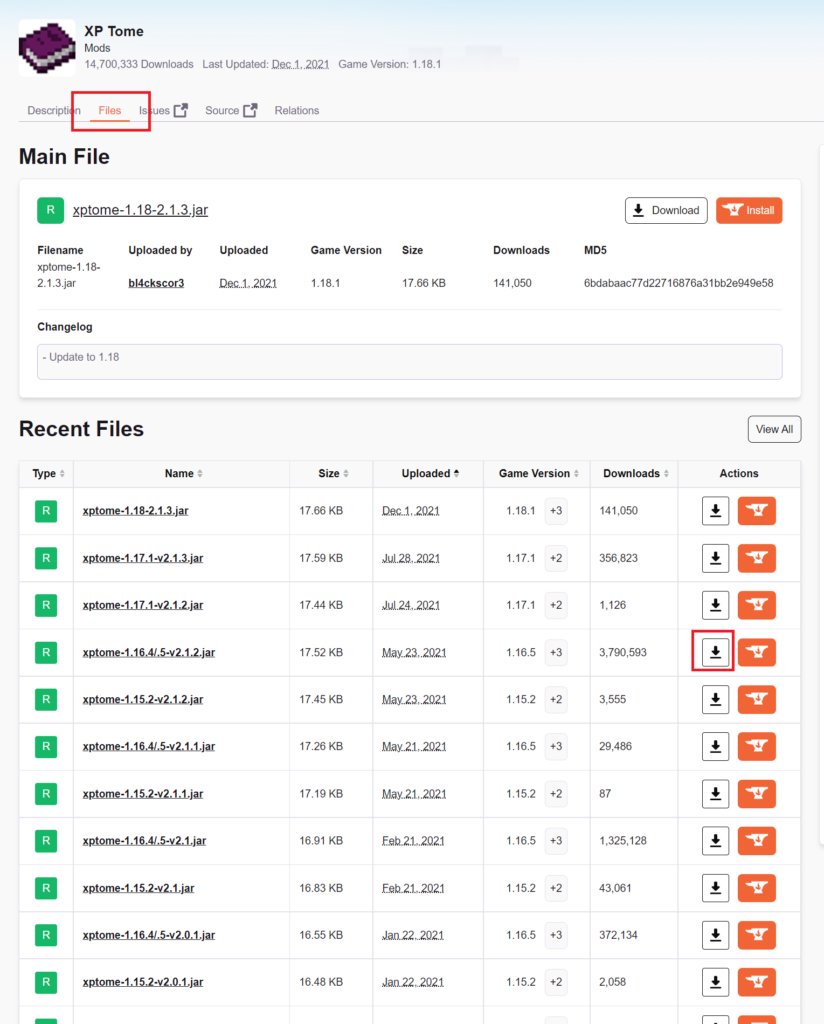Expand +3 game versions for xptome-1.18-2.1.3.jar

click(556, 511)
